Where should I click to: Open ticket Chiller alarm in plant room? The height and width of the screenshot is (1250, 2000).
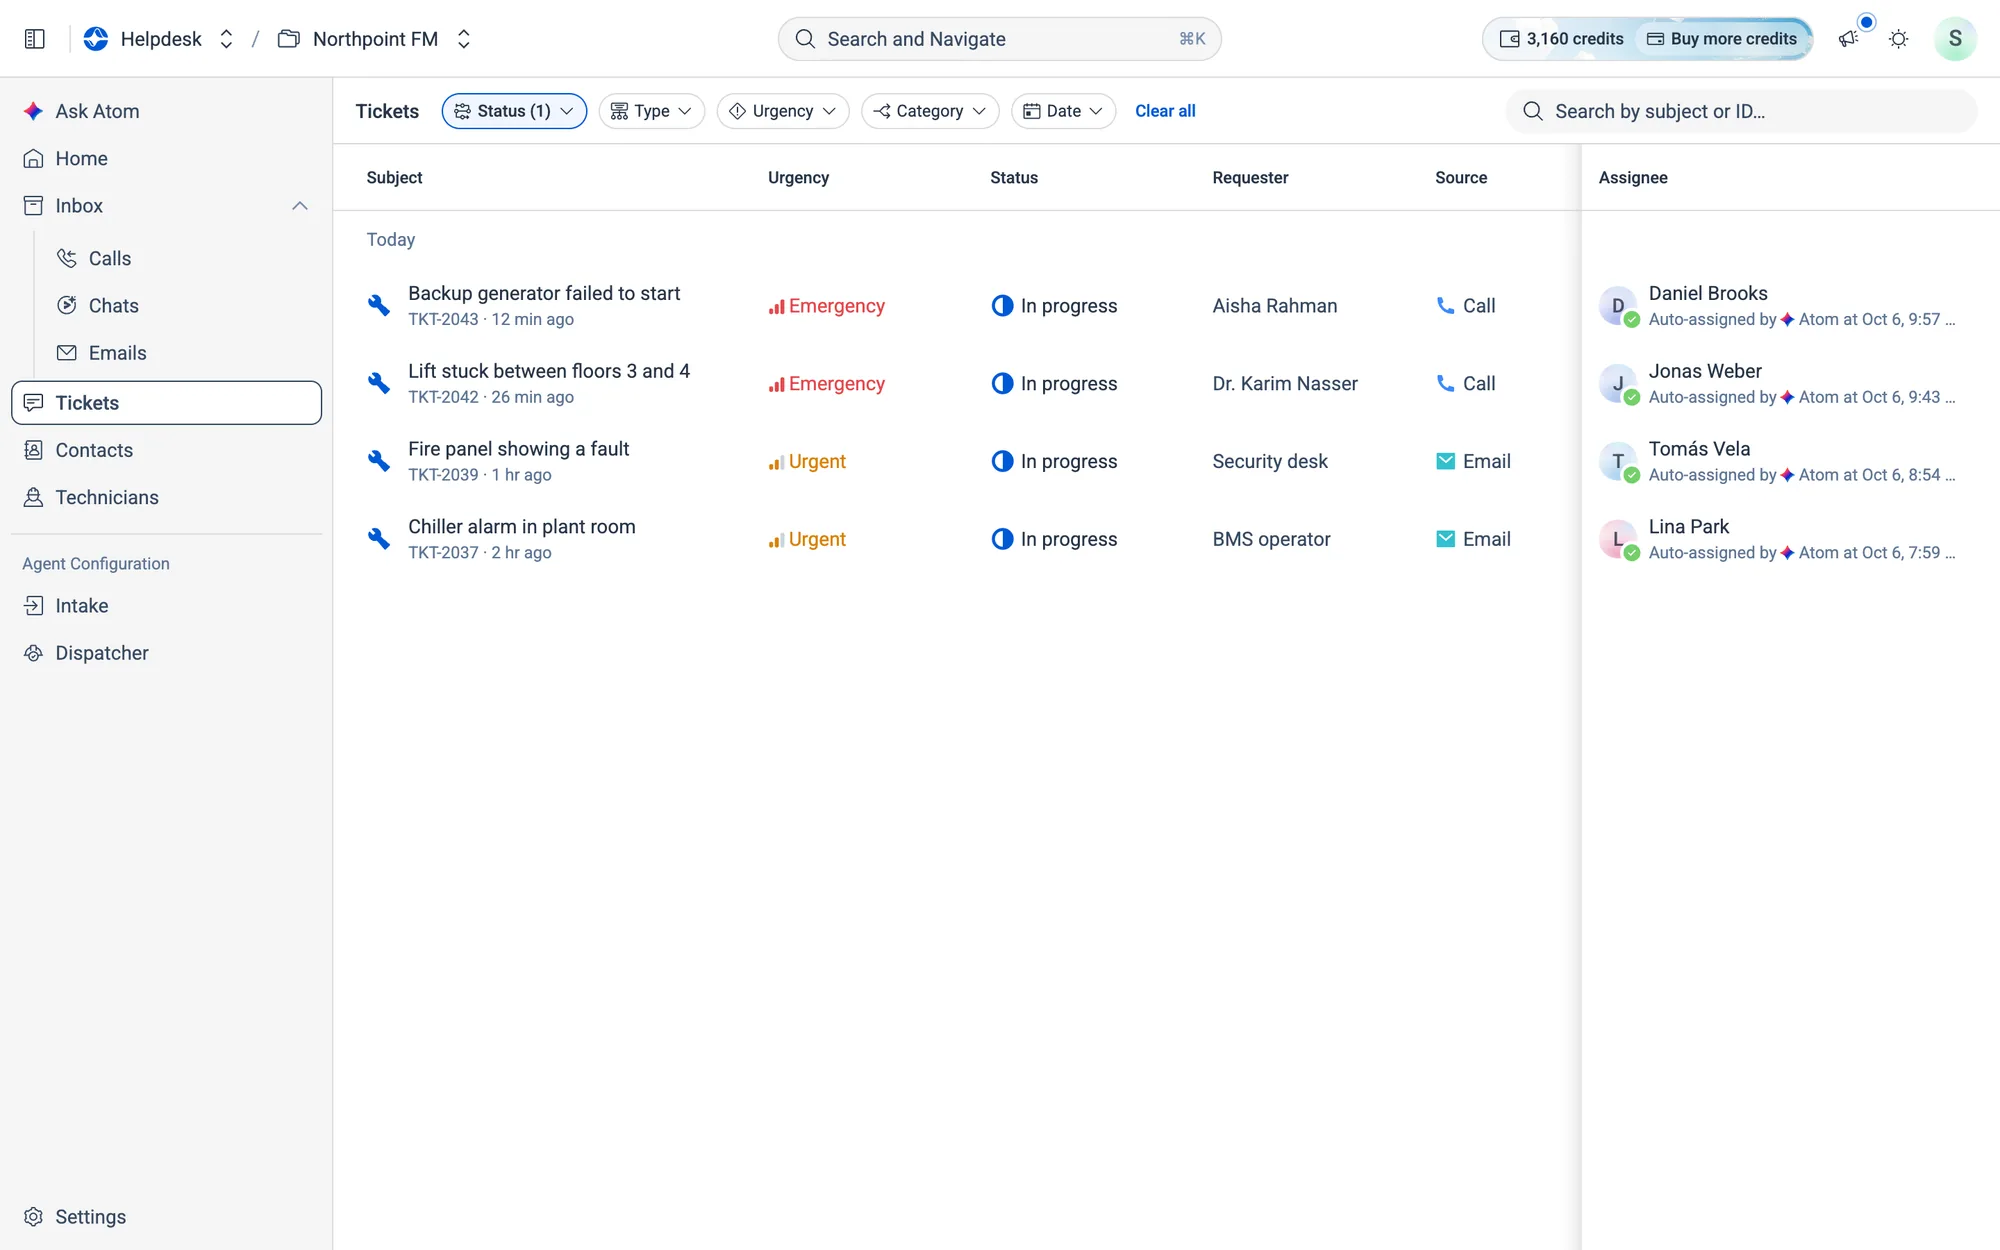521,527
